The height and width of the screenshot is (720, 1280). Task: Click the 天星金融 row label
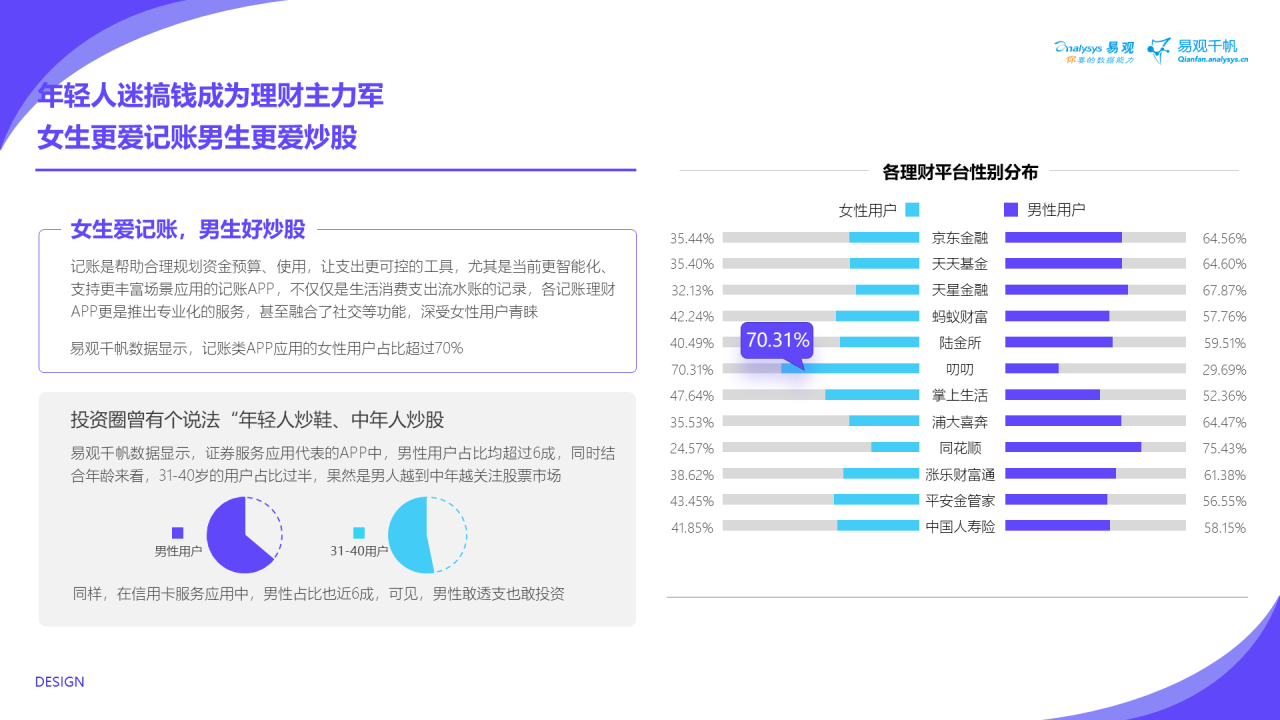tap(960, 290)
